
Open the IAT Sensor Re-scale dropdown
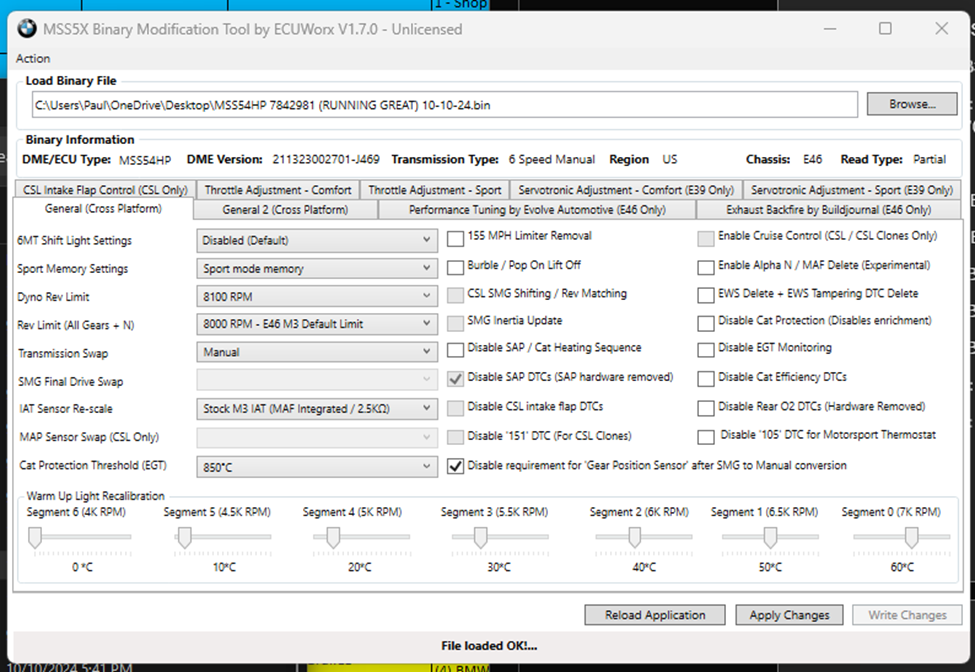[317, 408]
